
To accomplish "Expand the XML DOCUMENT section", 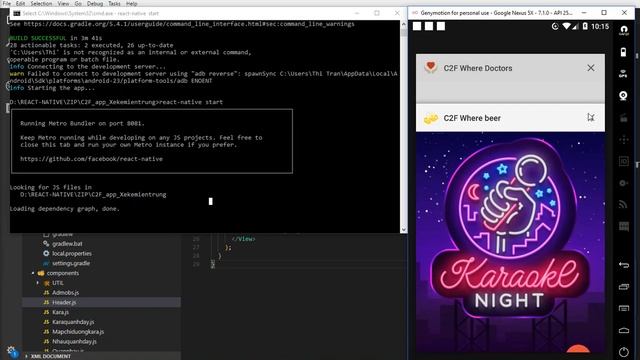I will click(x=51, y=356).
